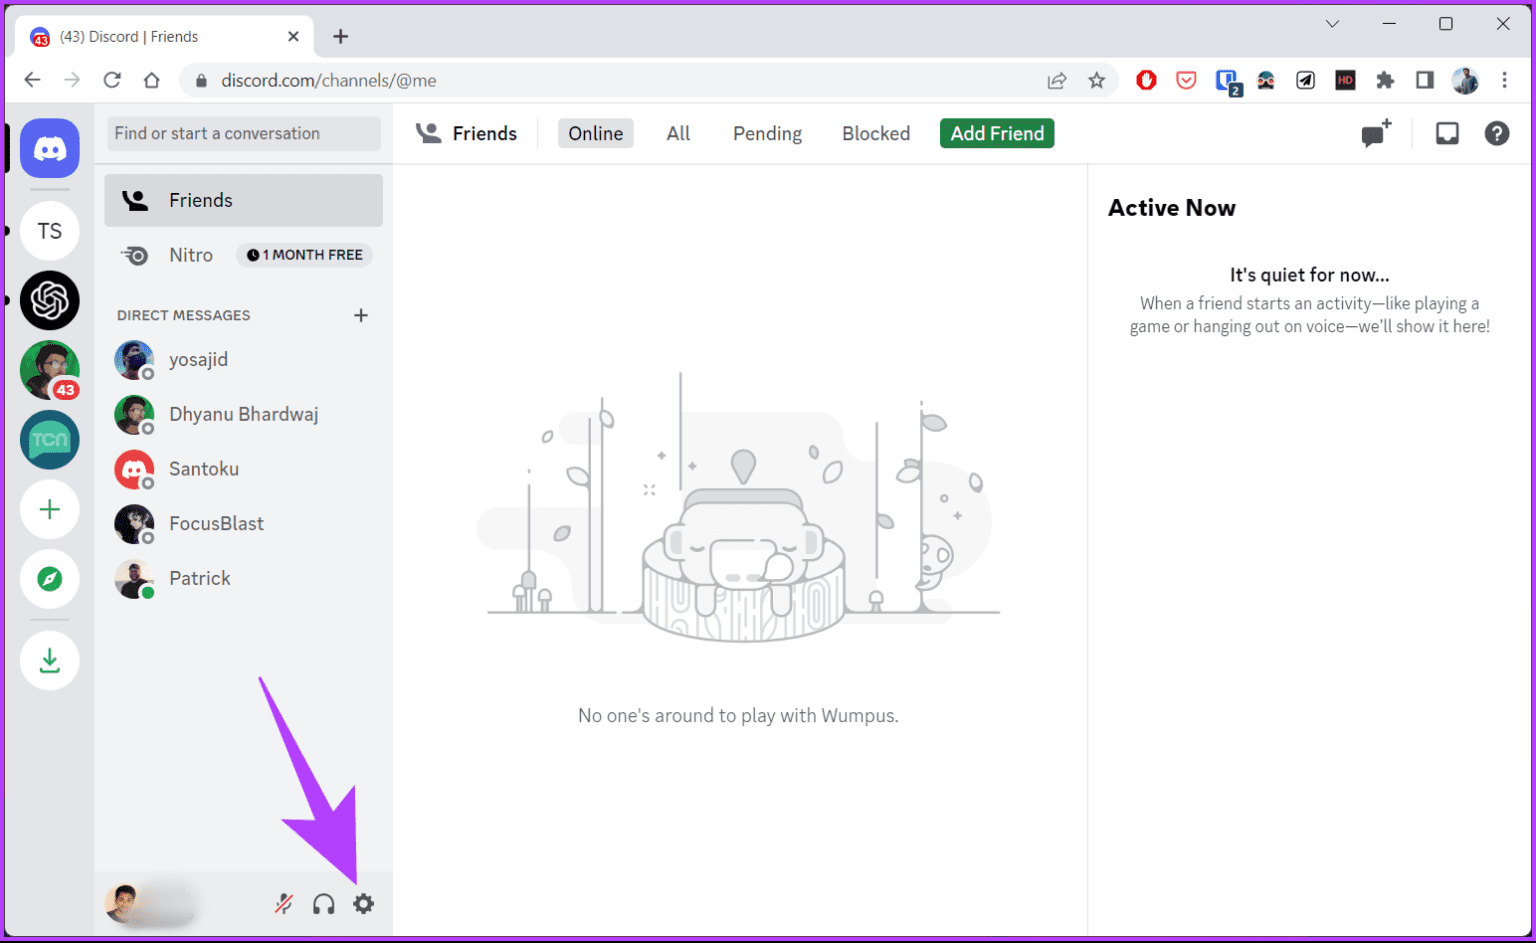Screen dimensions: 1536x943
Task: Create a new DM with plus icon
Action: point(361,315)
